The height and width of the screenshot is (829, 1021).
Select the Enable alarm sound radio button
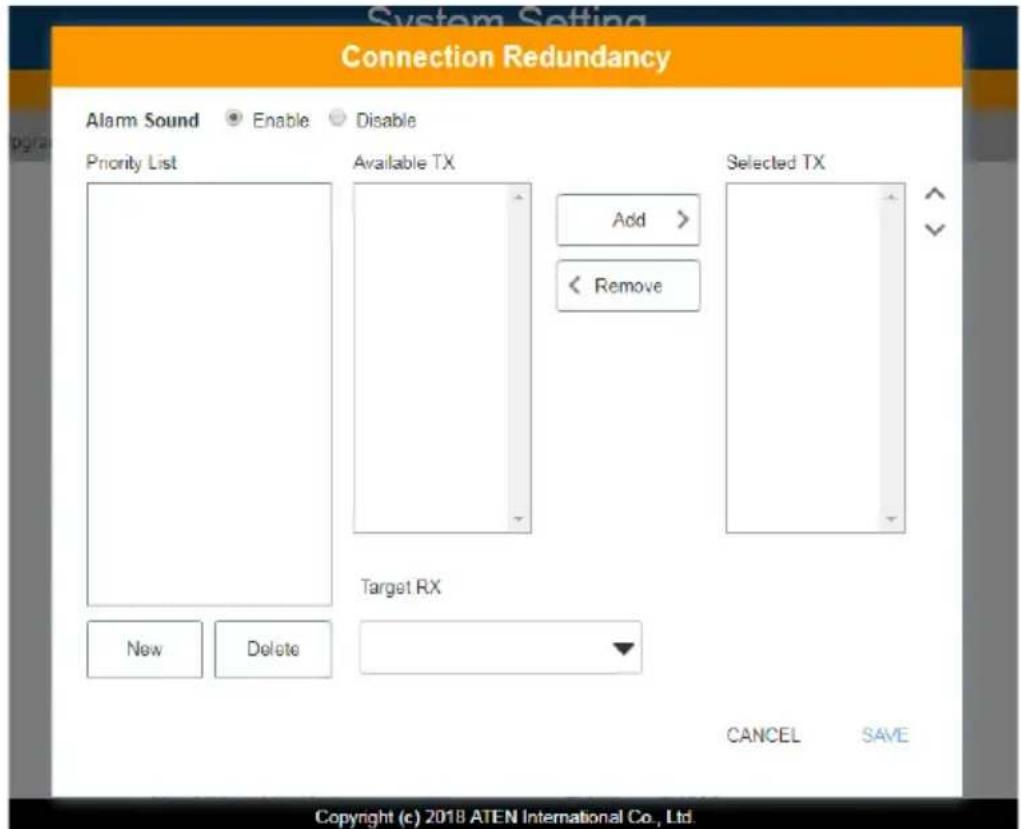click(233, 119)
